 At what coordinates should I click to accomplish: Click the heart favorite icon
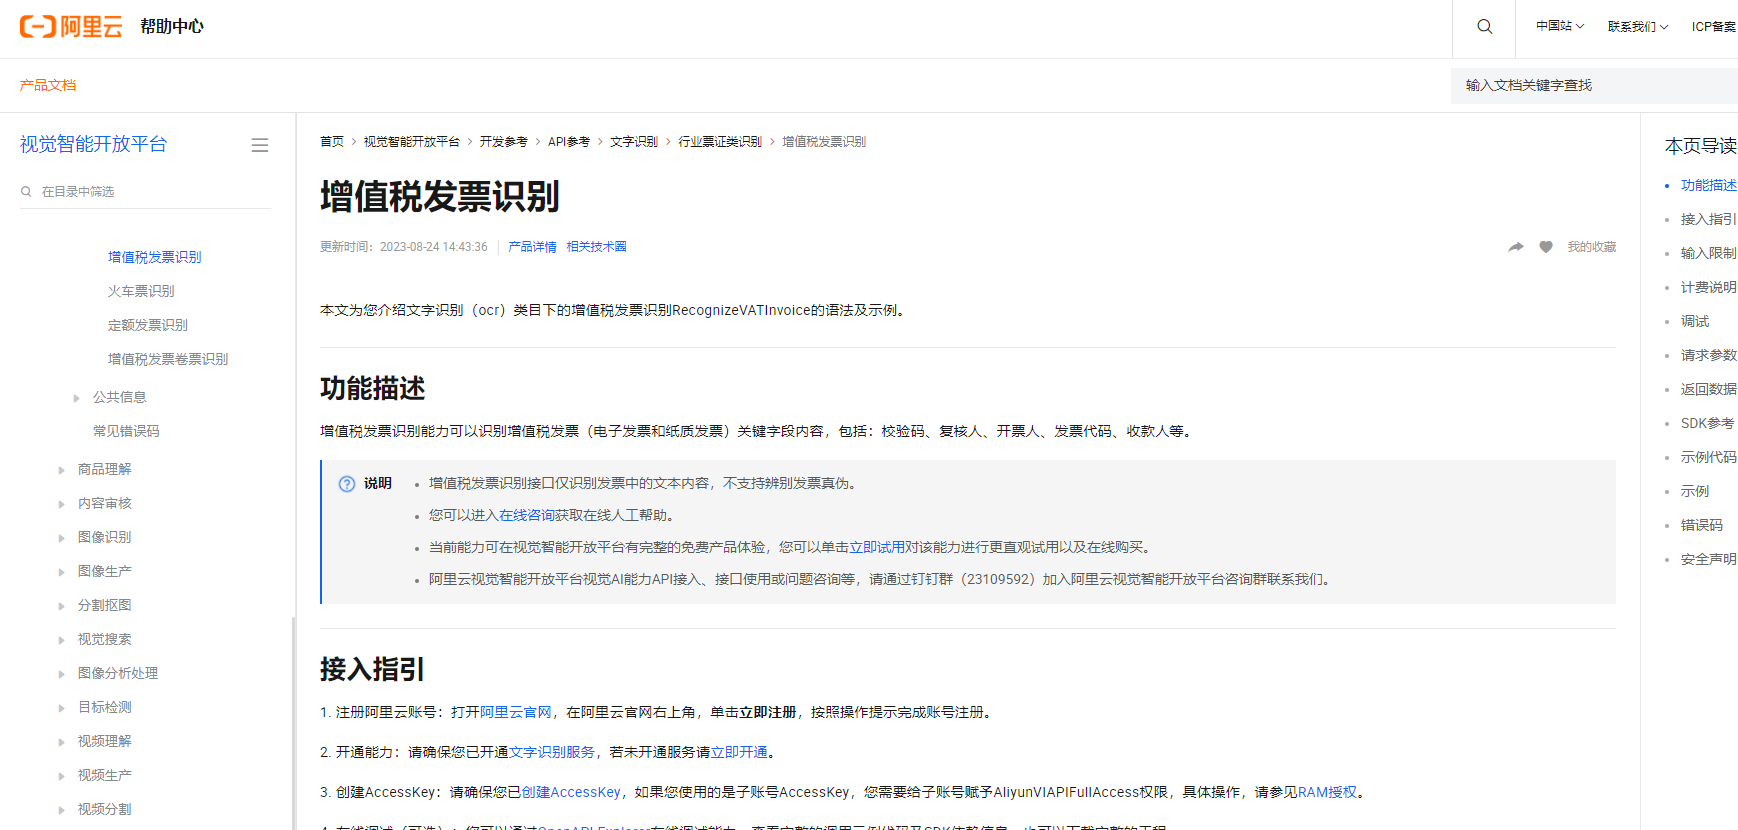coord(1546,247)
